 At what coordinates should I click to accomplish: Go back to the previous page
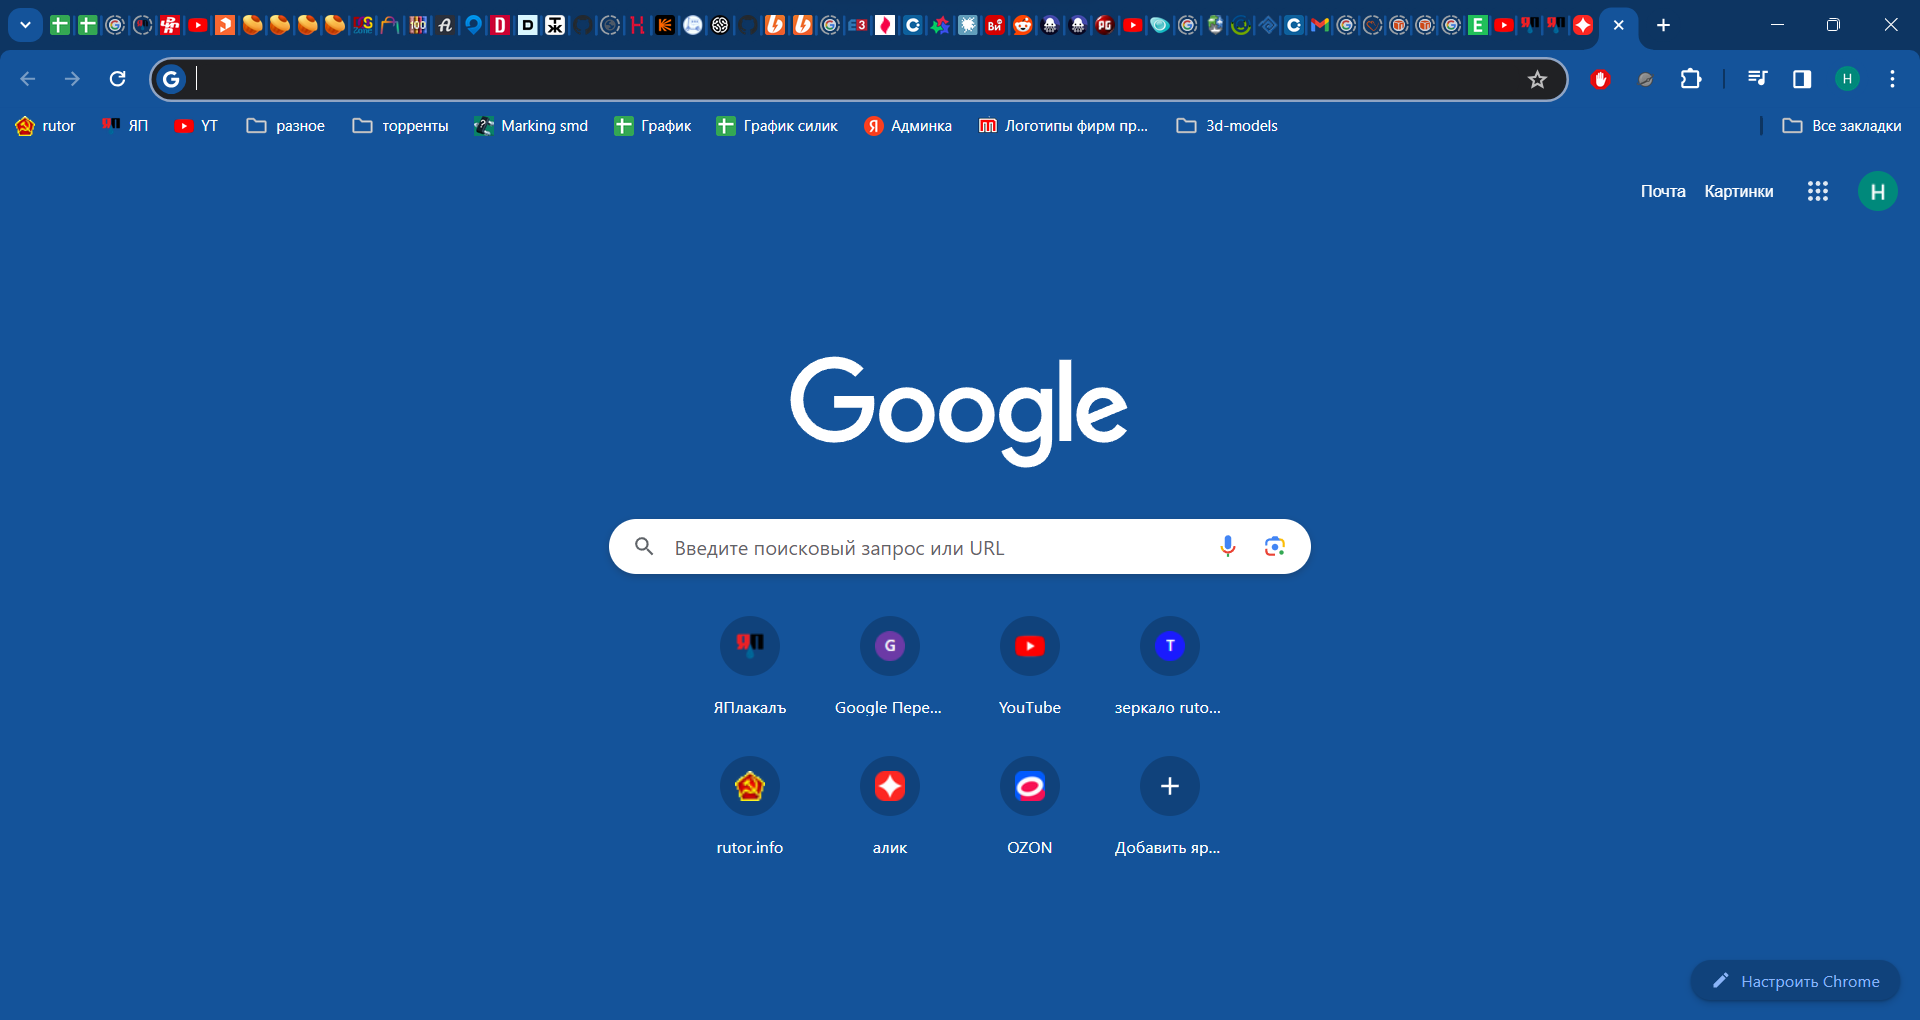[28, 79]
